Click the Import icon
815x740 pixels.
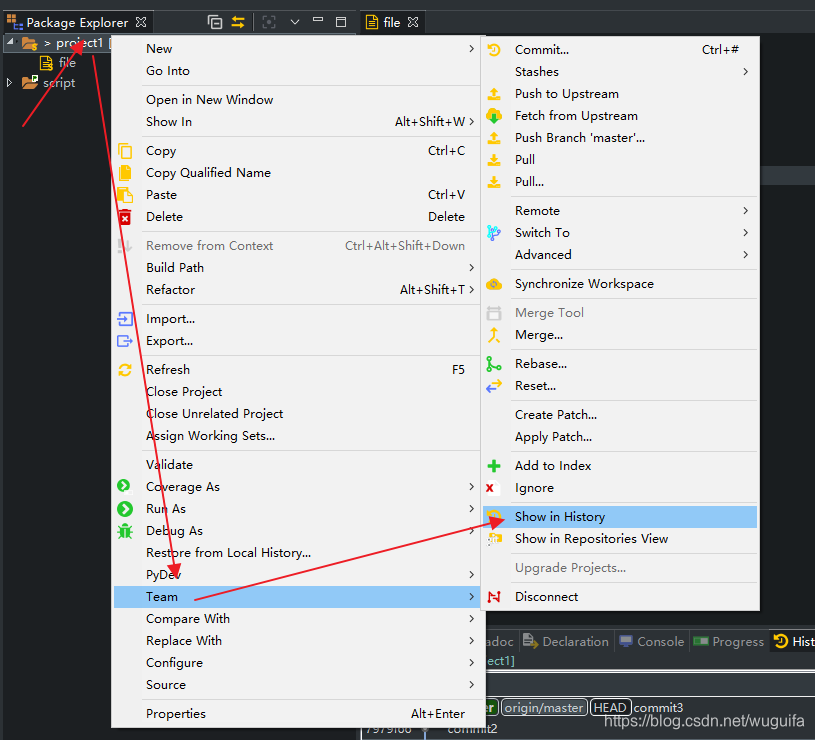tap(125, 319)
